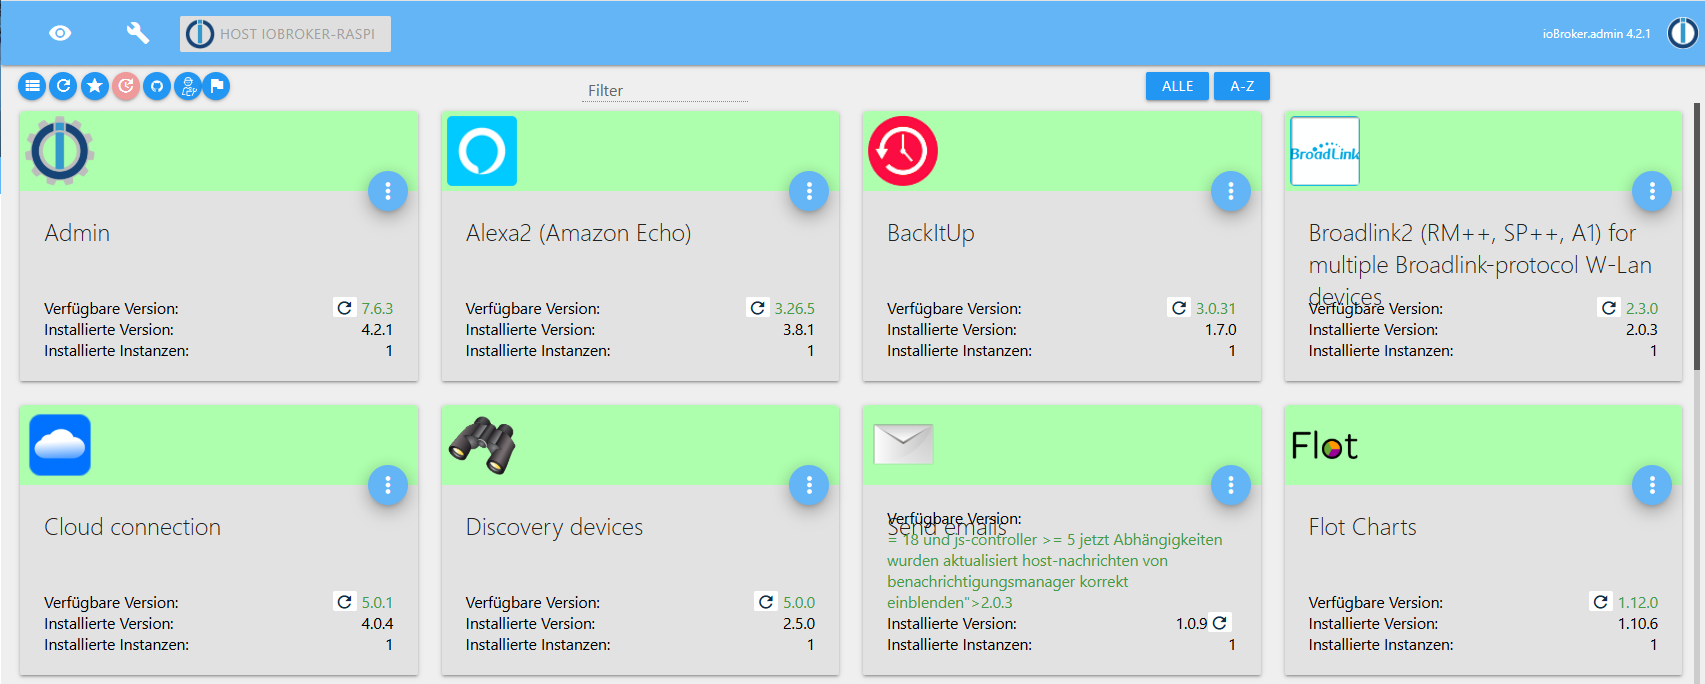Toggle the eye visibility icon in header
The height and width of the screenshot is (684, 1705).
coord(60,33)
